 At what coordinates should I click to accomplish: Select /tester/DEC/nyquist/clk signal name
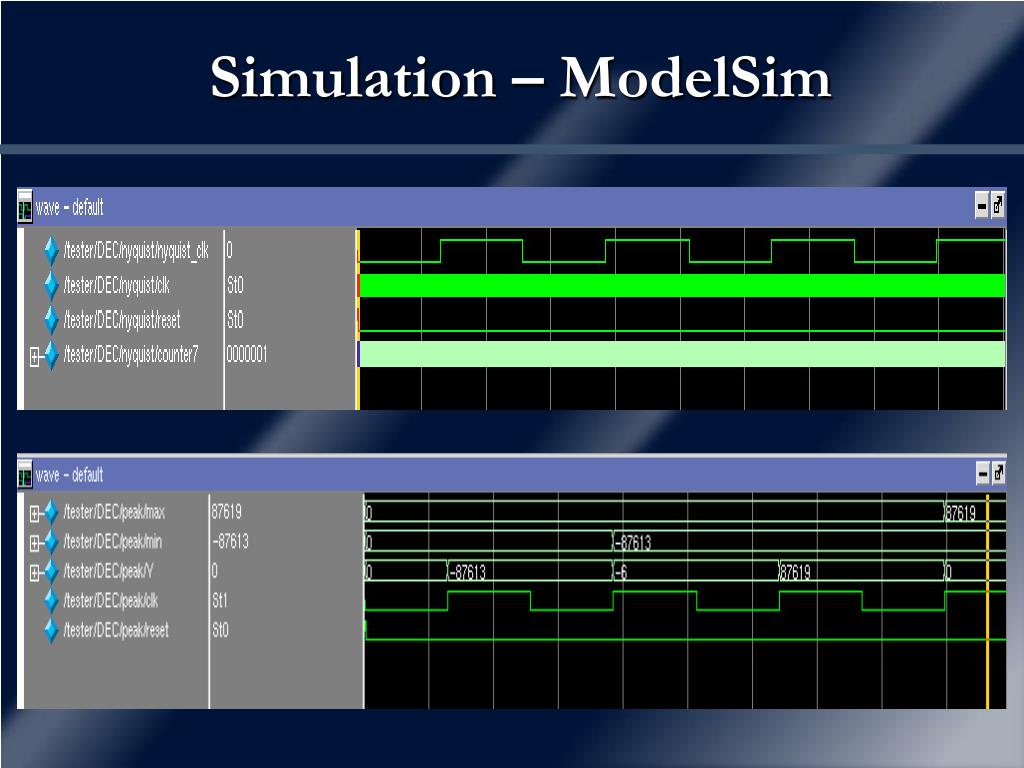tap(117, 285)
